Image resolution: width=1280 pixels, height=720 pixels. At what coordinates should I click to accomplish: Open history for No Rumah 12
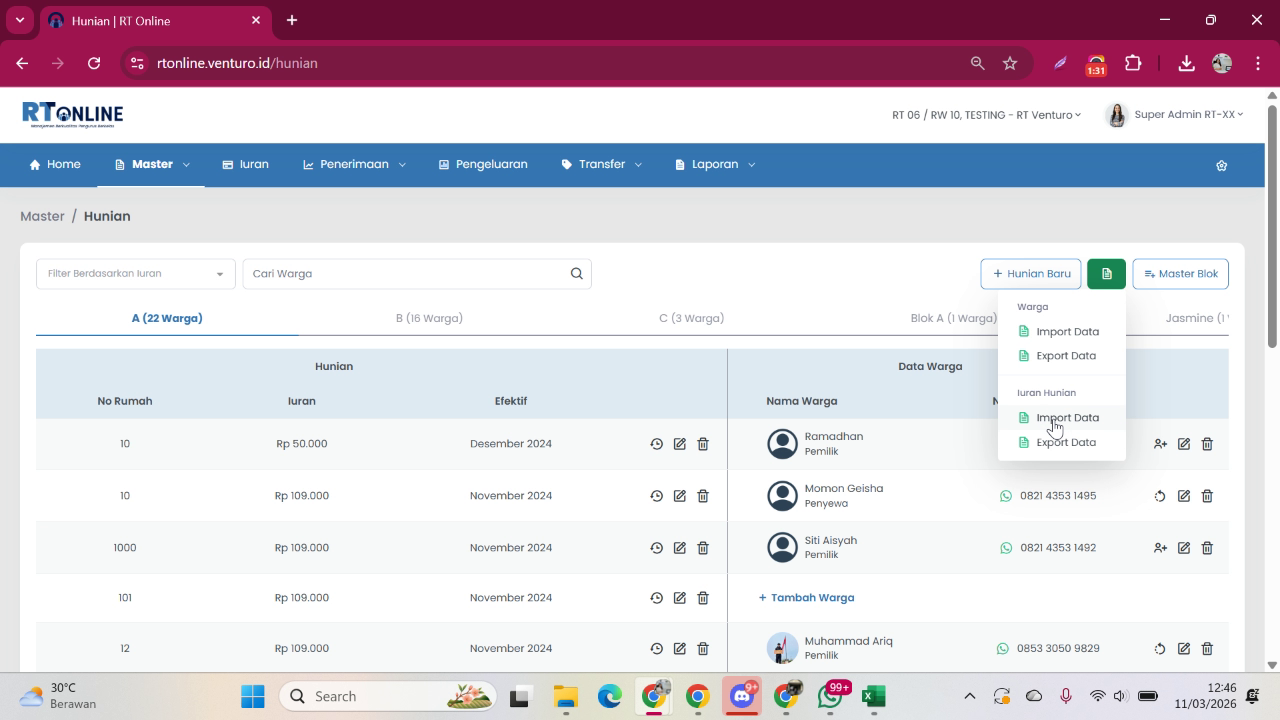pos(656,649)
